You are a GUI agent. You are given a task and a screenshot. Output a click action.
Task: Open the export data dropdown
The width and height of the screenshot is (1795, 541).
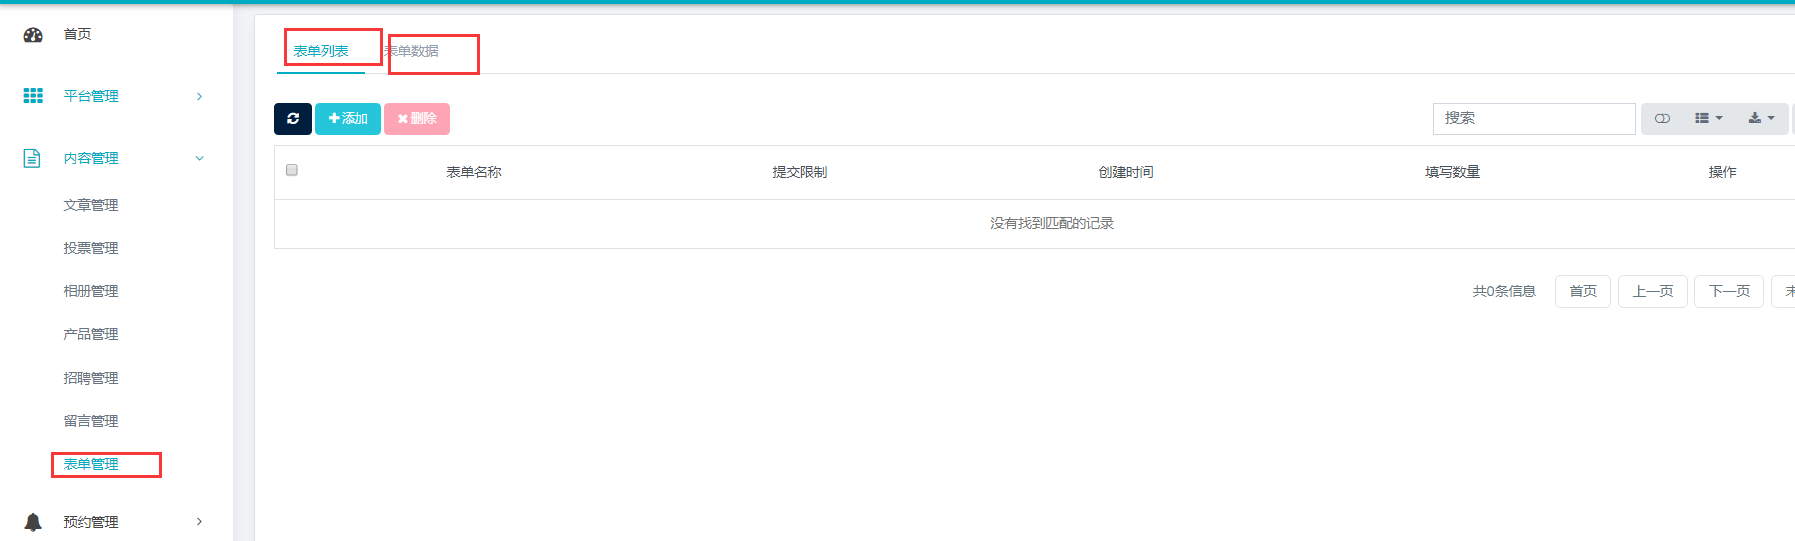point(1761,119)
